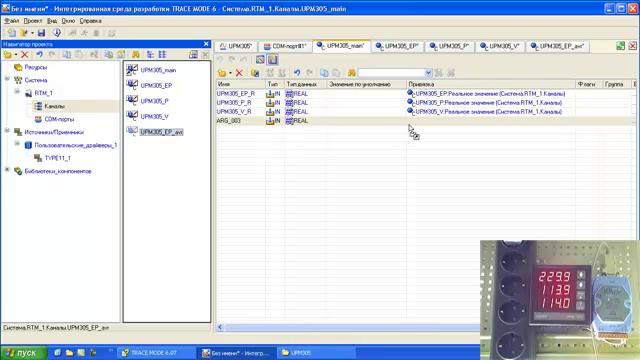This screenshot has width=640, height=360.
Task: Click the create argument icon in editor toolbar
Action: pos(222,73)
